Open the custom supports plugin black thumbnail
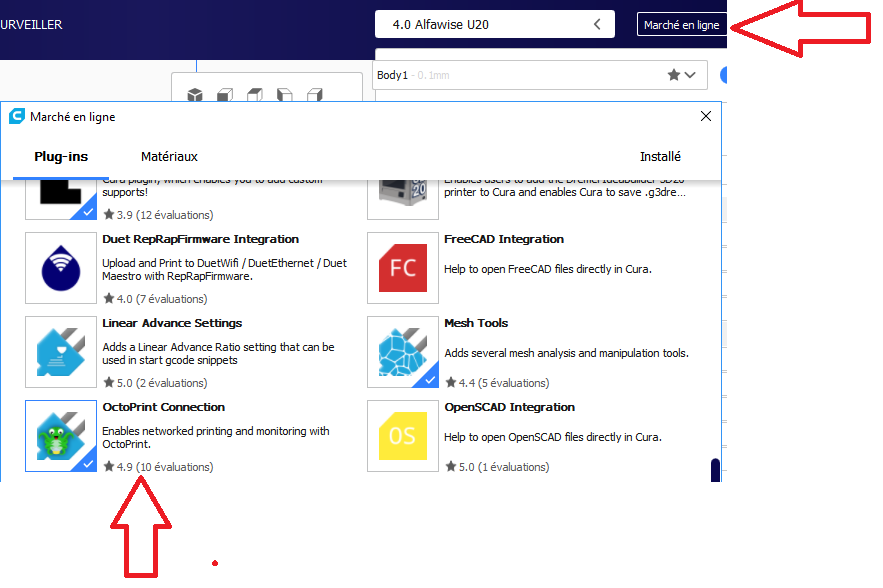 point(61,199)
